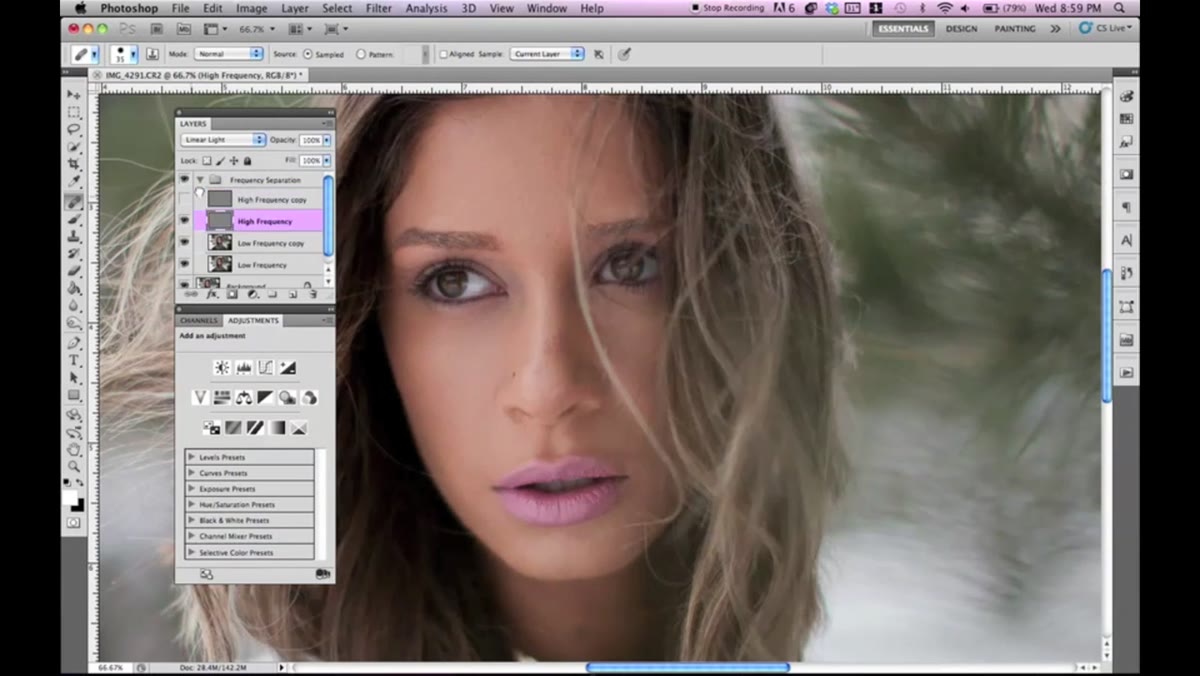The height and width of the screenshot is (676, 1200).
Task: Click the foreground color swatch
Action: click(71, 497)
